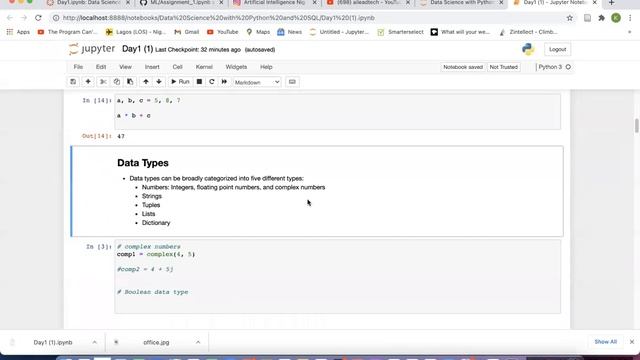Open the Edit menu
Image resolution: width=640 pixels, height=360 pixels.
(x=101, y=67)
